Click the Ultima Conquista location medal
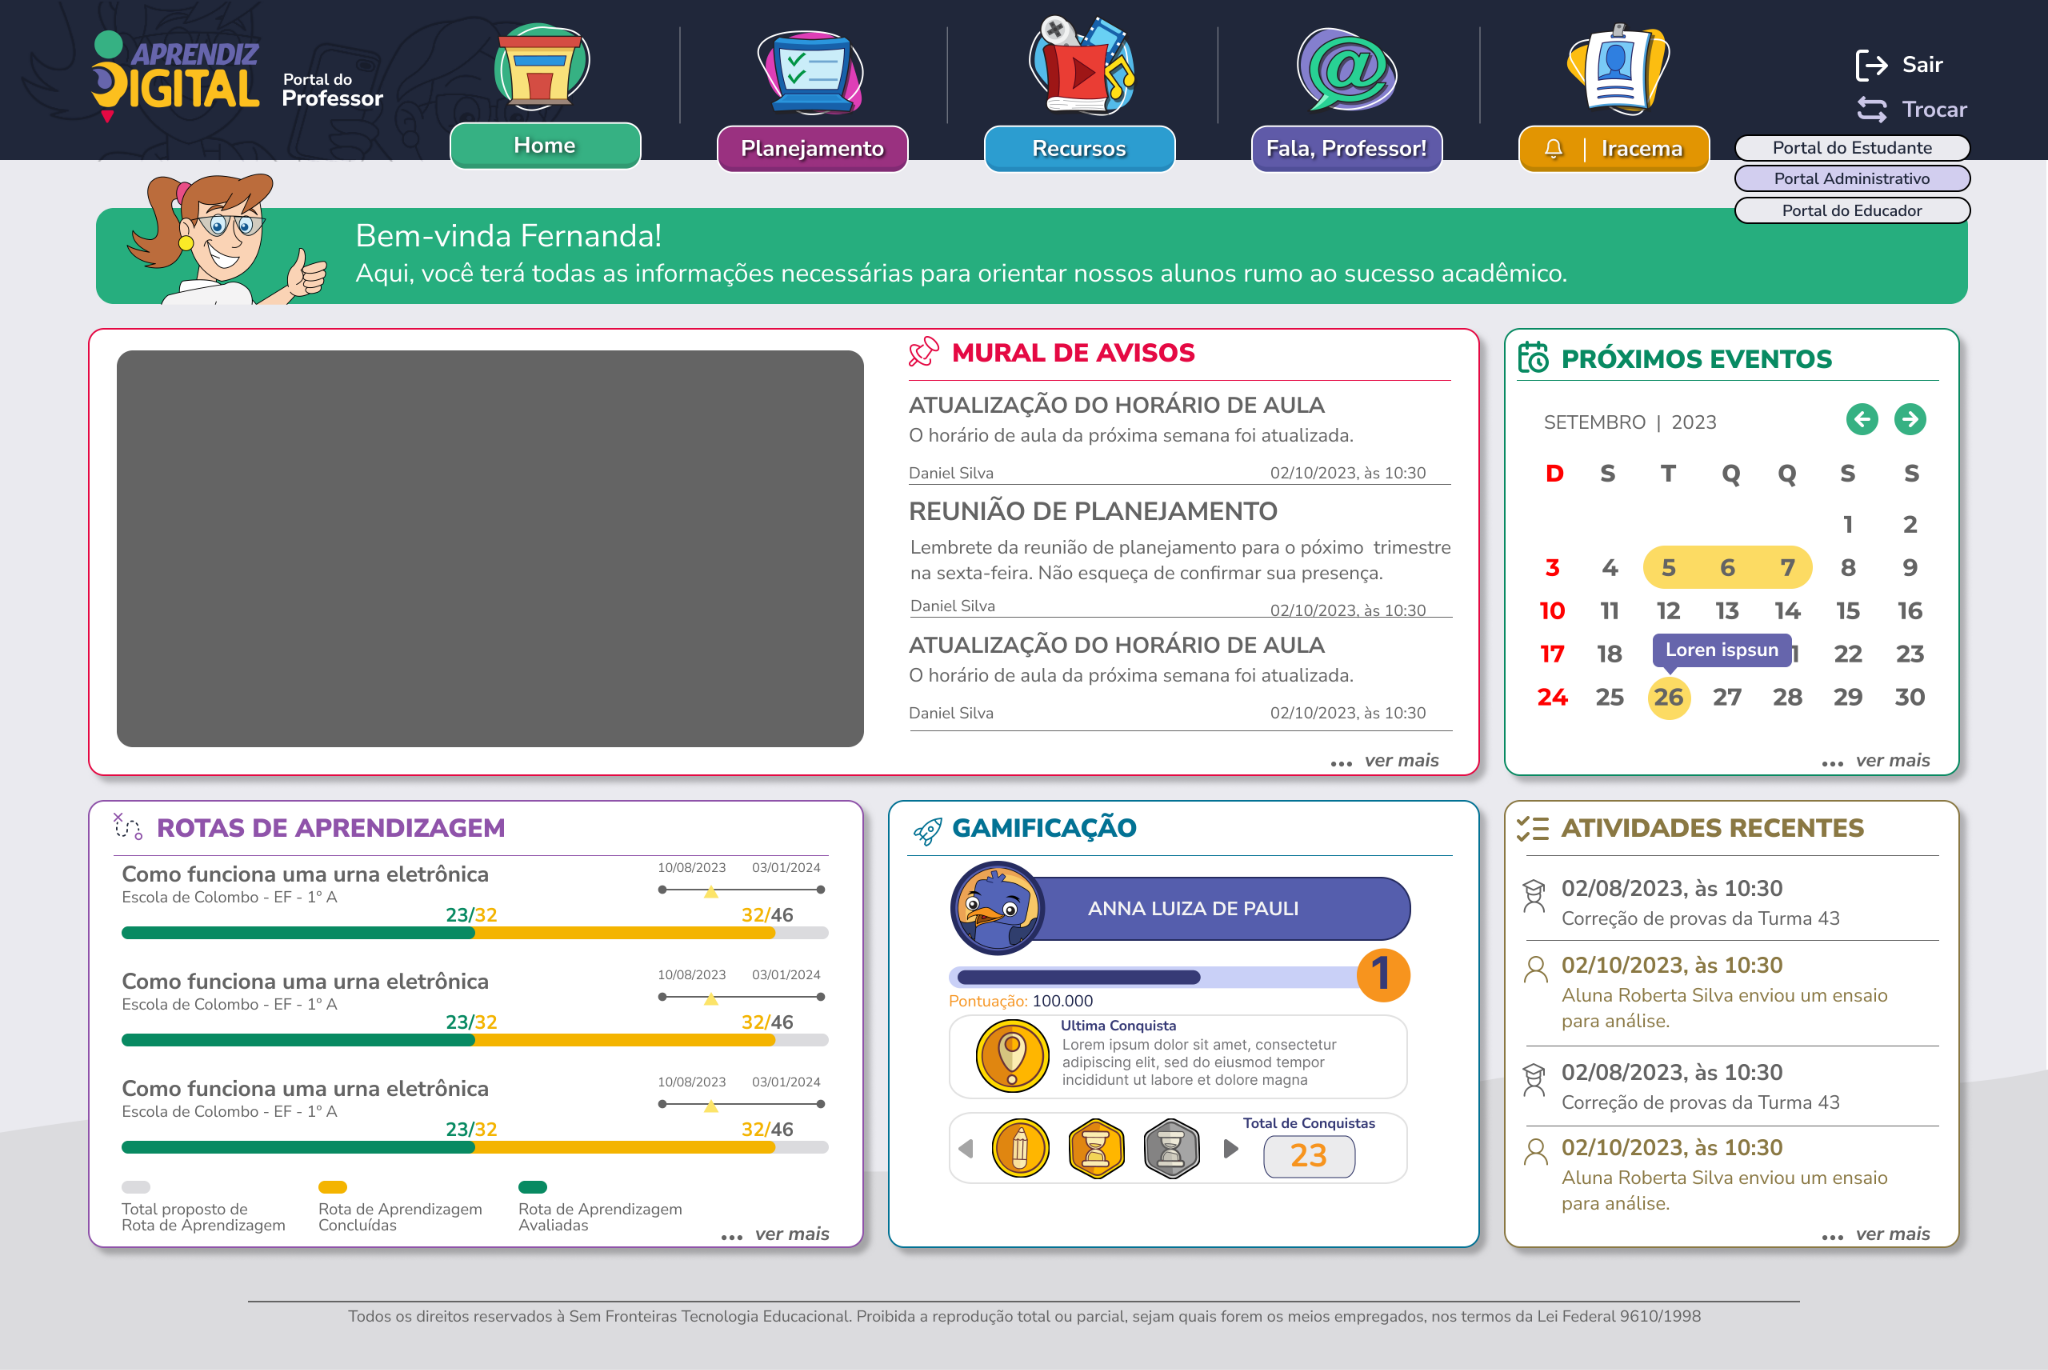 pos(1012,1055)
